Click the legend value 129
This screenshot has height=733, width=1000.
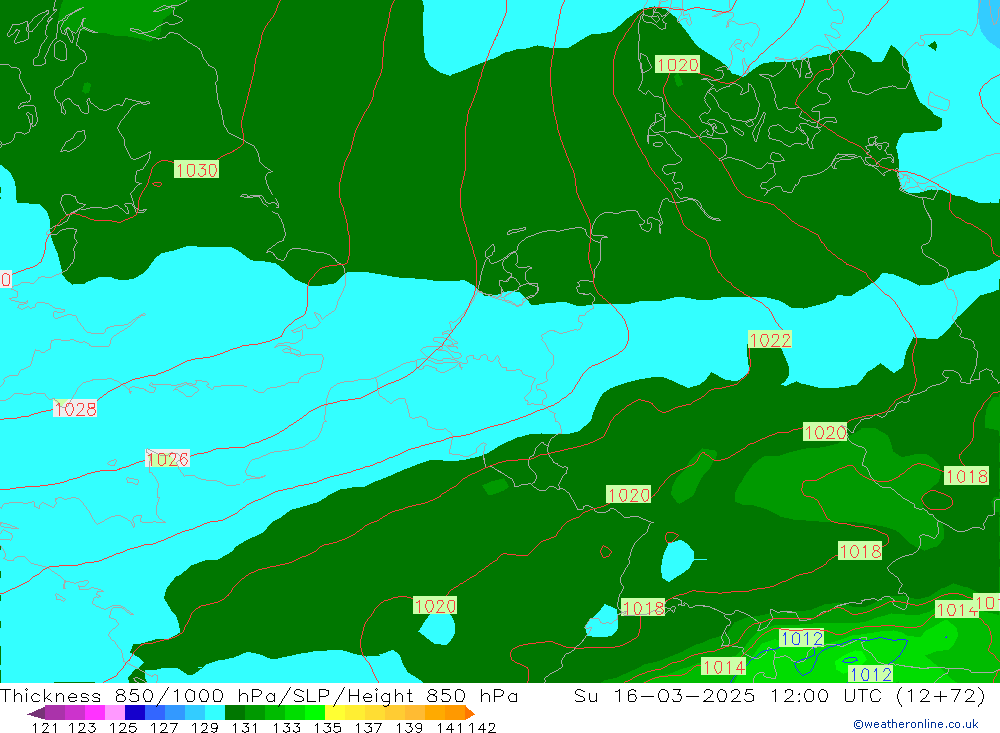[205, 727]
